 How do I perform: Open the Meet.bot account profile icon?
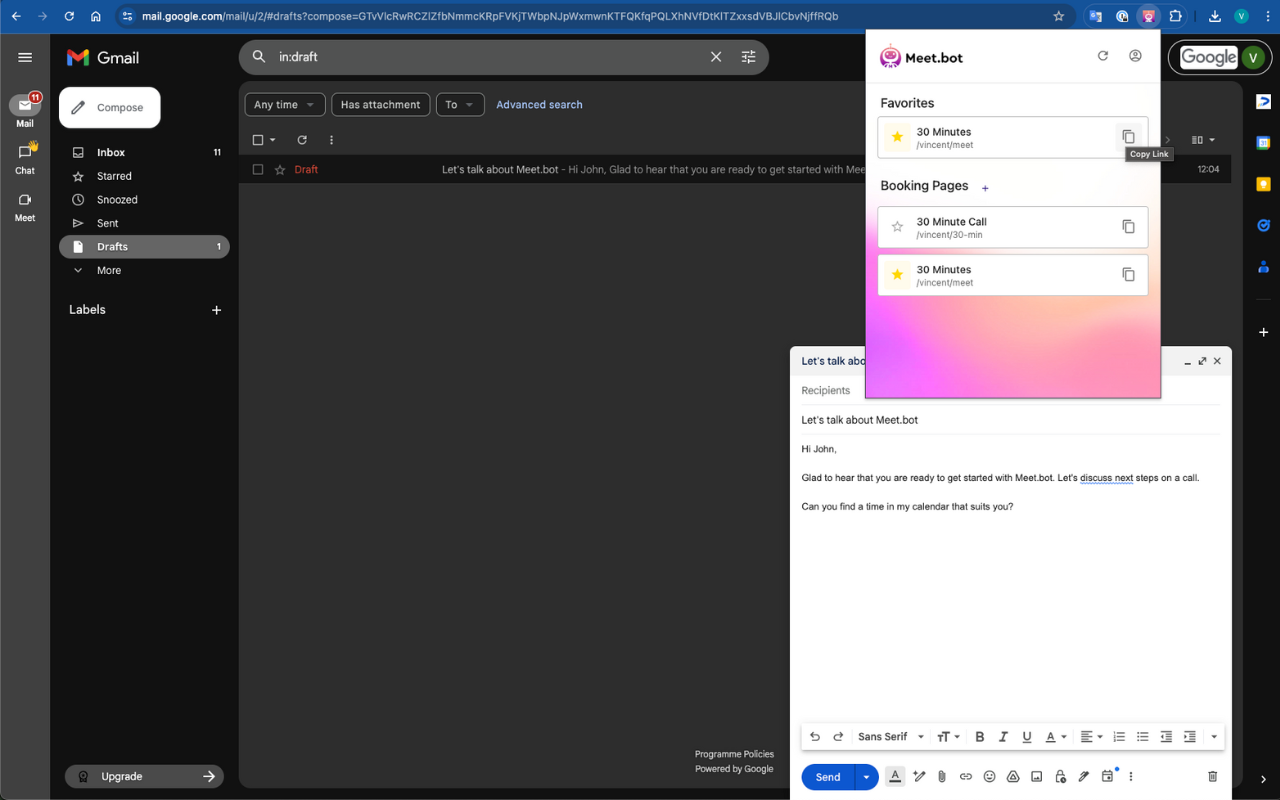1135,56
